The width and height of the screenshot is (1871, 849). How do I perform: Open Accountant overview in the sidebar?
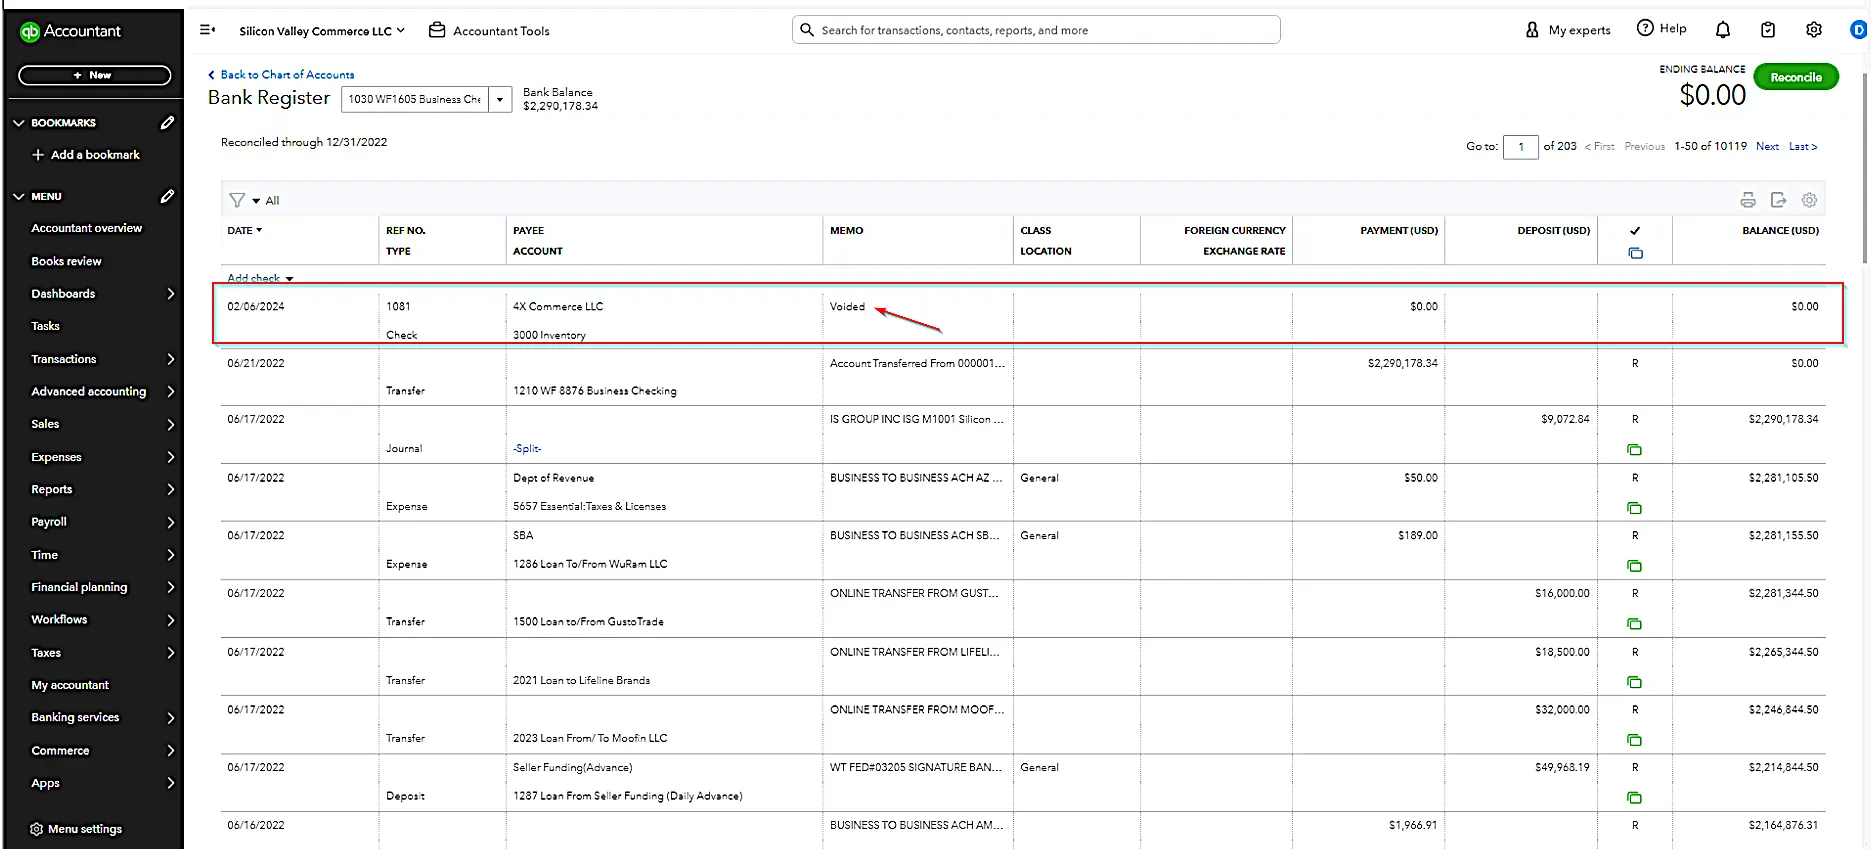[87, 228]
